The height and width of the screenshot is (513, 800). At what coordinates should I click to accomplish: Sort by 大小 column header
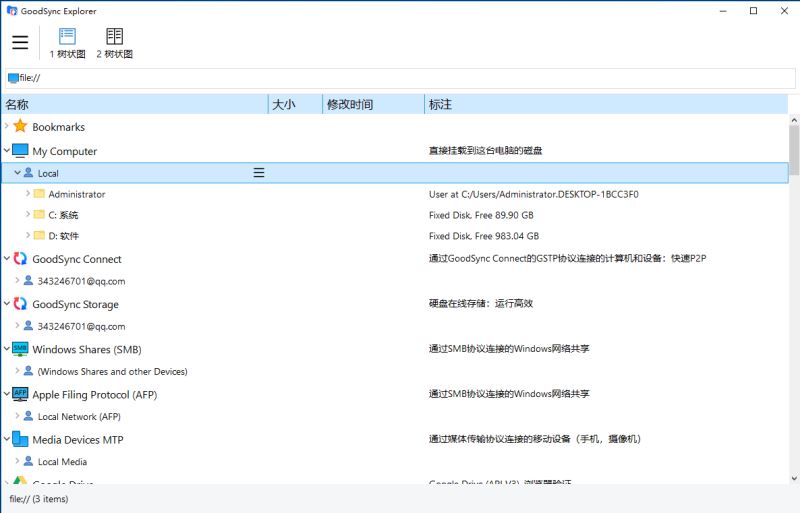tap(295, 104)
